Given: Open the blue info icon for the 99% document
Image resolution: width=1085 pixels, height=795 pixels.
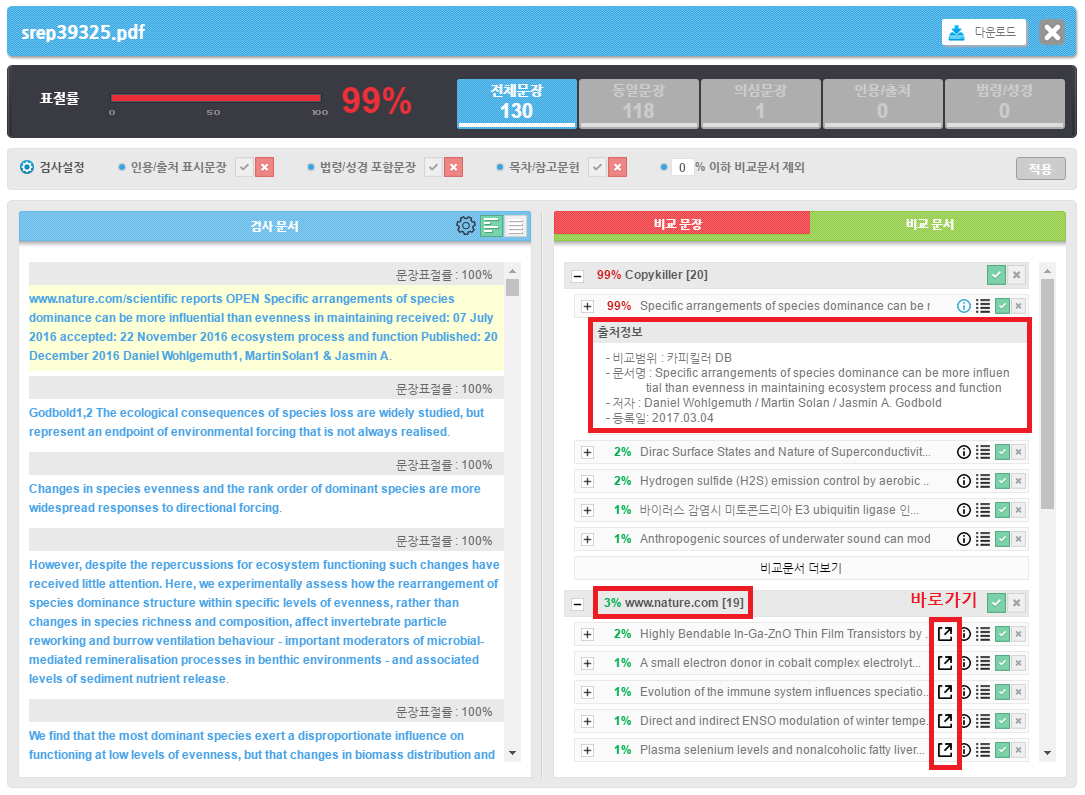Looking at the screenshot, I should (x=964, y=306).
